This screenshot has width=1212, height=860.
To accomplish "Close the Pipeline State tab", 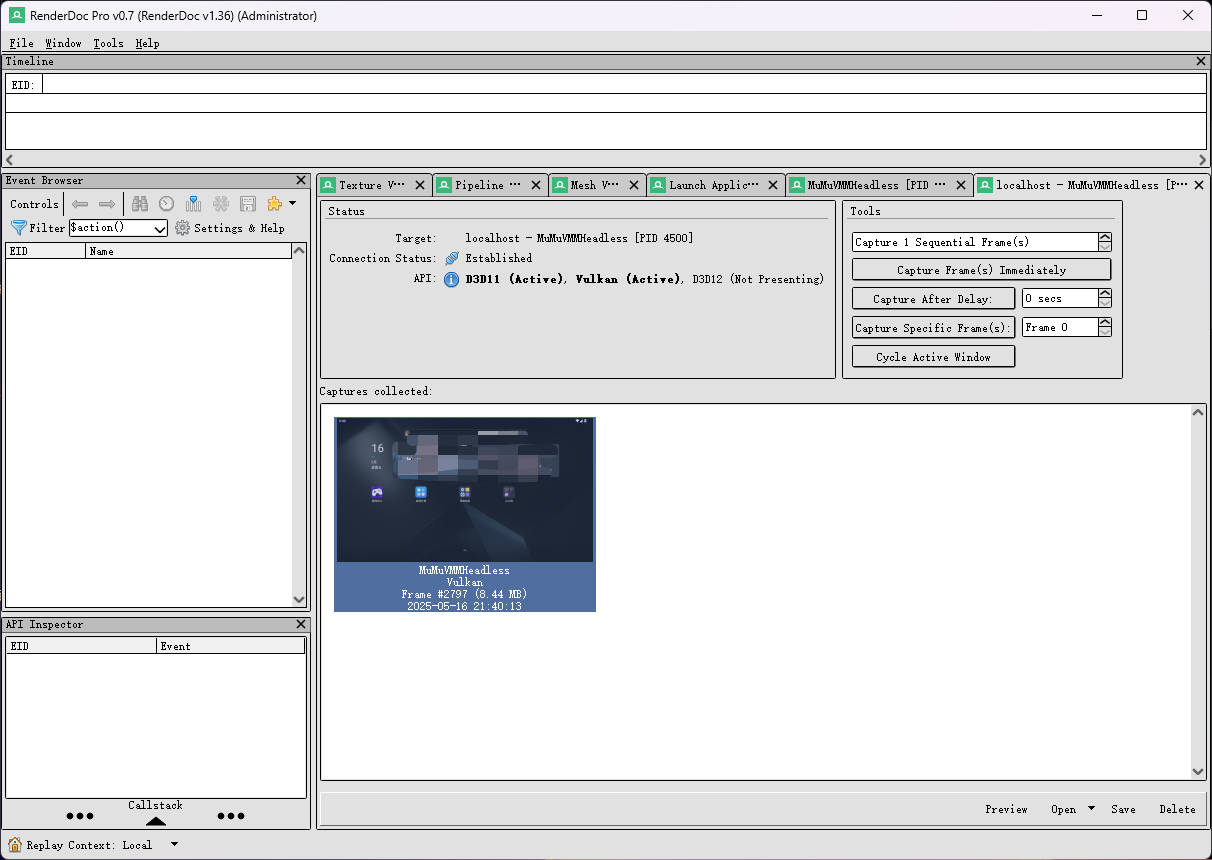I will point(536,185).
